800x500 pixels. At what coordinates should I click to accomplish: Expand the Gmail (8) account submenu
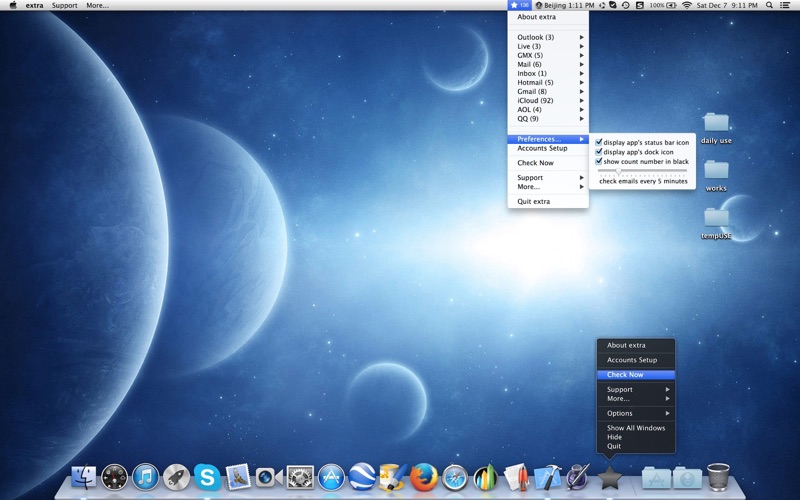[x=548, y=92]
